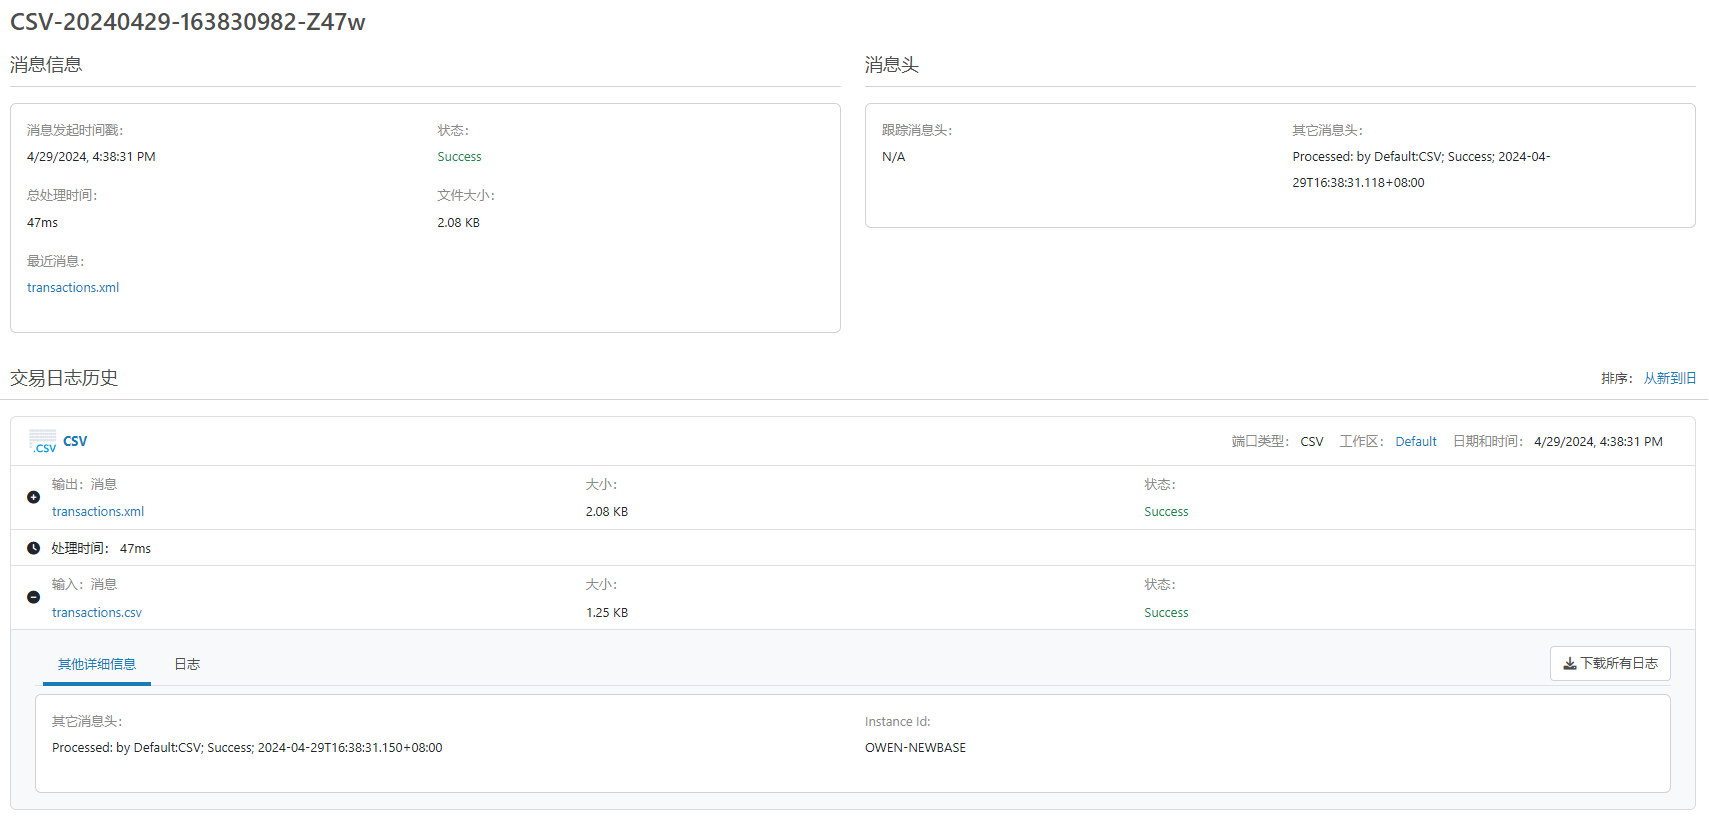Open transactions.xml under 最近消息
The width and height of the screenshot is (1709, 819).
tap(73, 288)
